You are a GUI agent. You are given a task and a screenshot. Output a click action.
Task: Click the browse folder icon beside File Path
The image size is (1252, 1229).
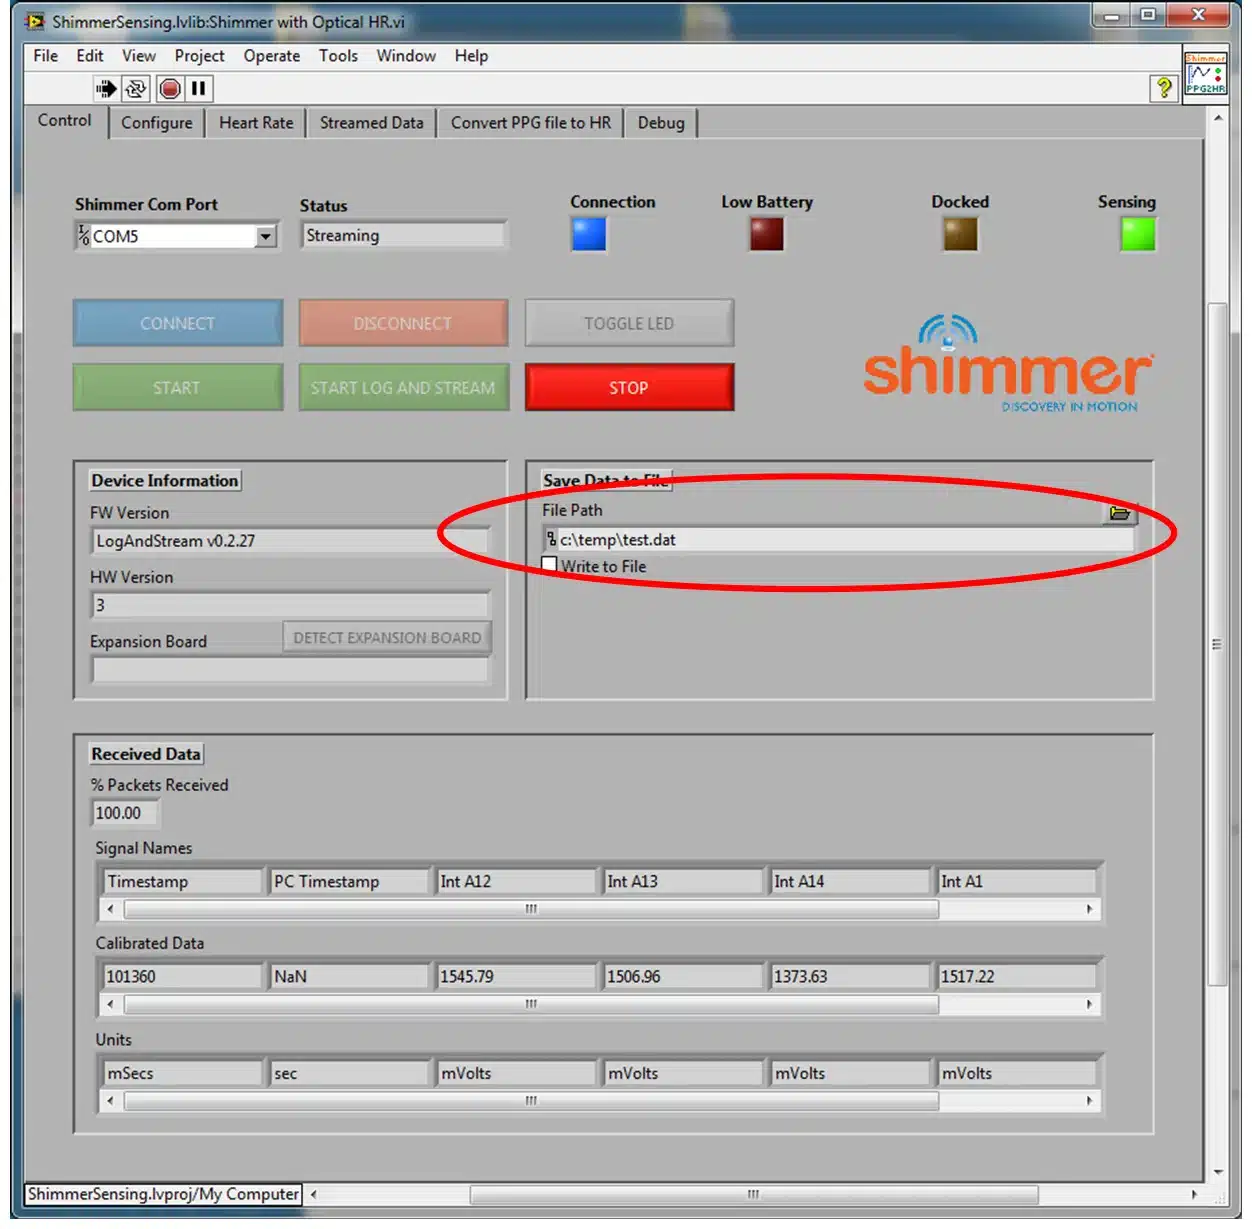[1120, 513]
